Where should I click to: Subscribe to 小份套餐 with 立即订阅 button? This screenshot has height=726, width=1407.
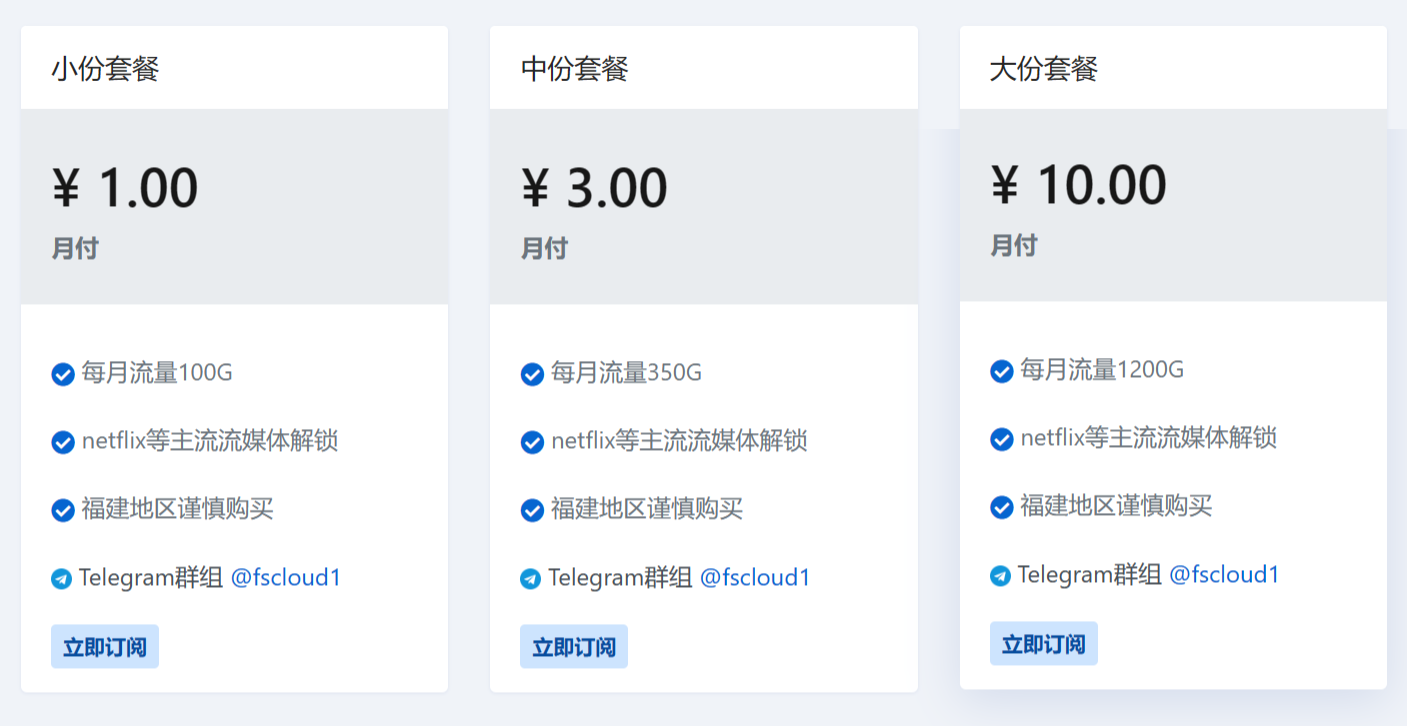click(105, 646)
